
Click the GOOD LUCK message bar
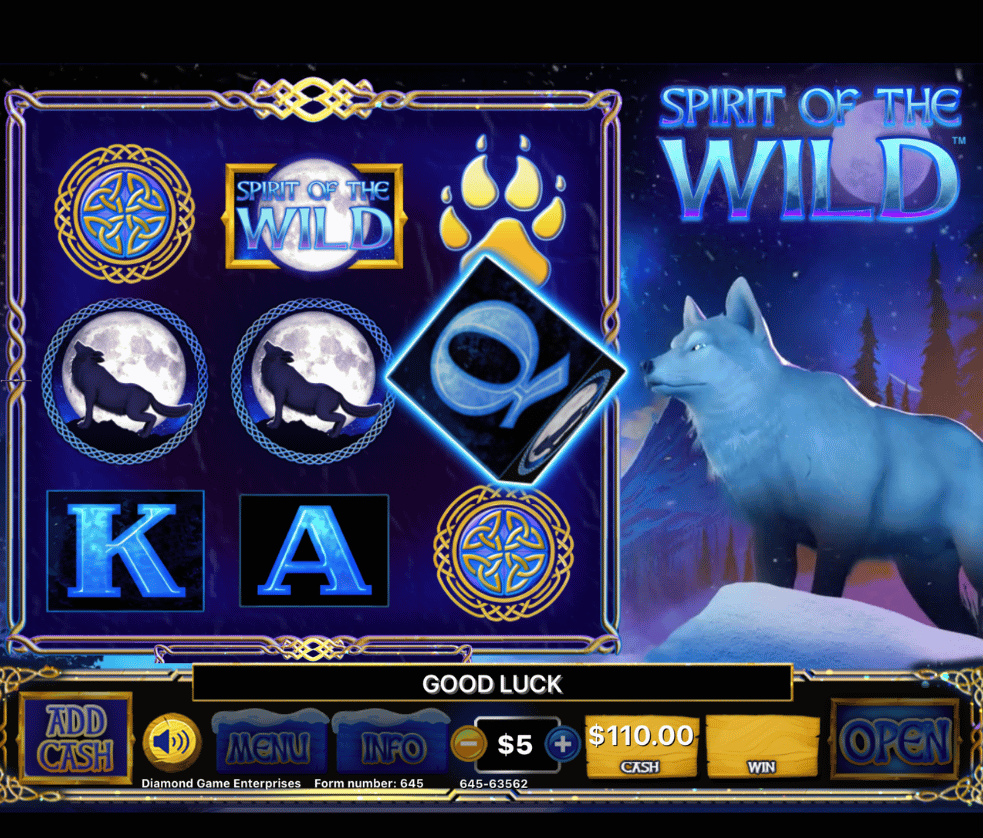[492, 683]
